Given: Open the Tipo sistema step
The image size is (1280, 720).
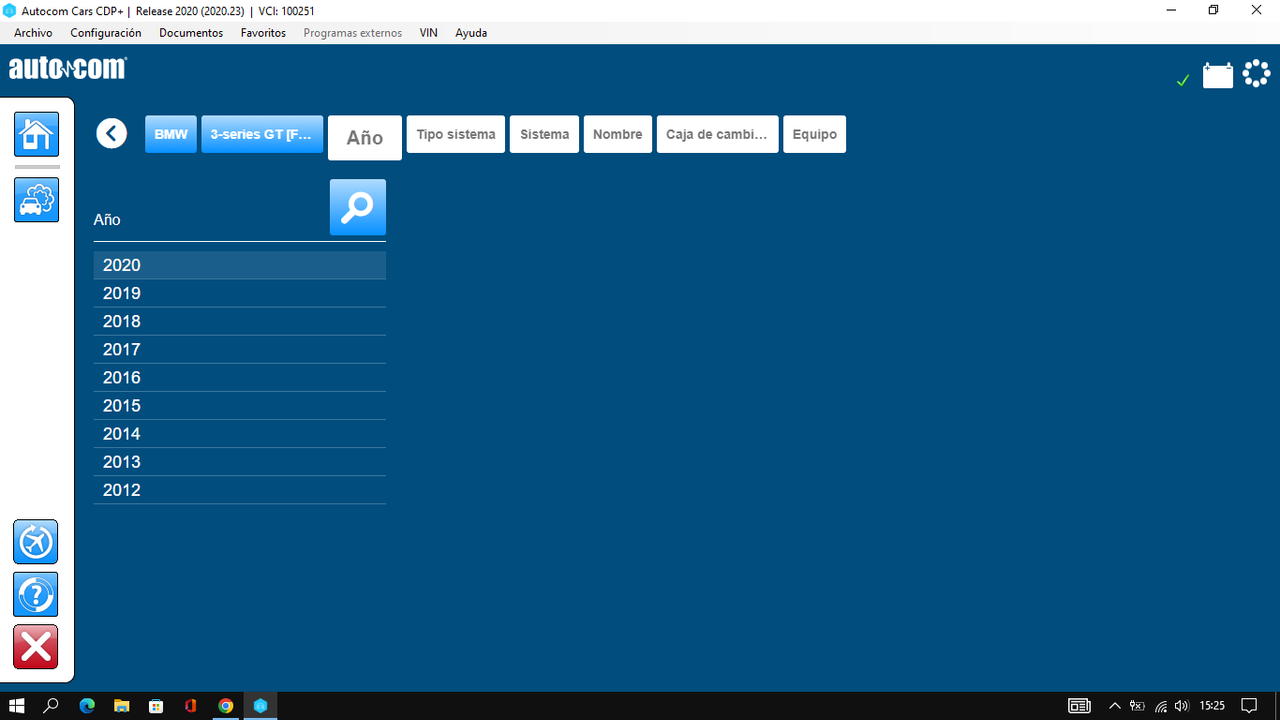Looking at the screenshot, I should click(456, 134).
